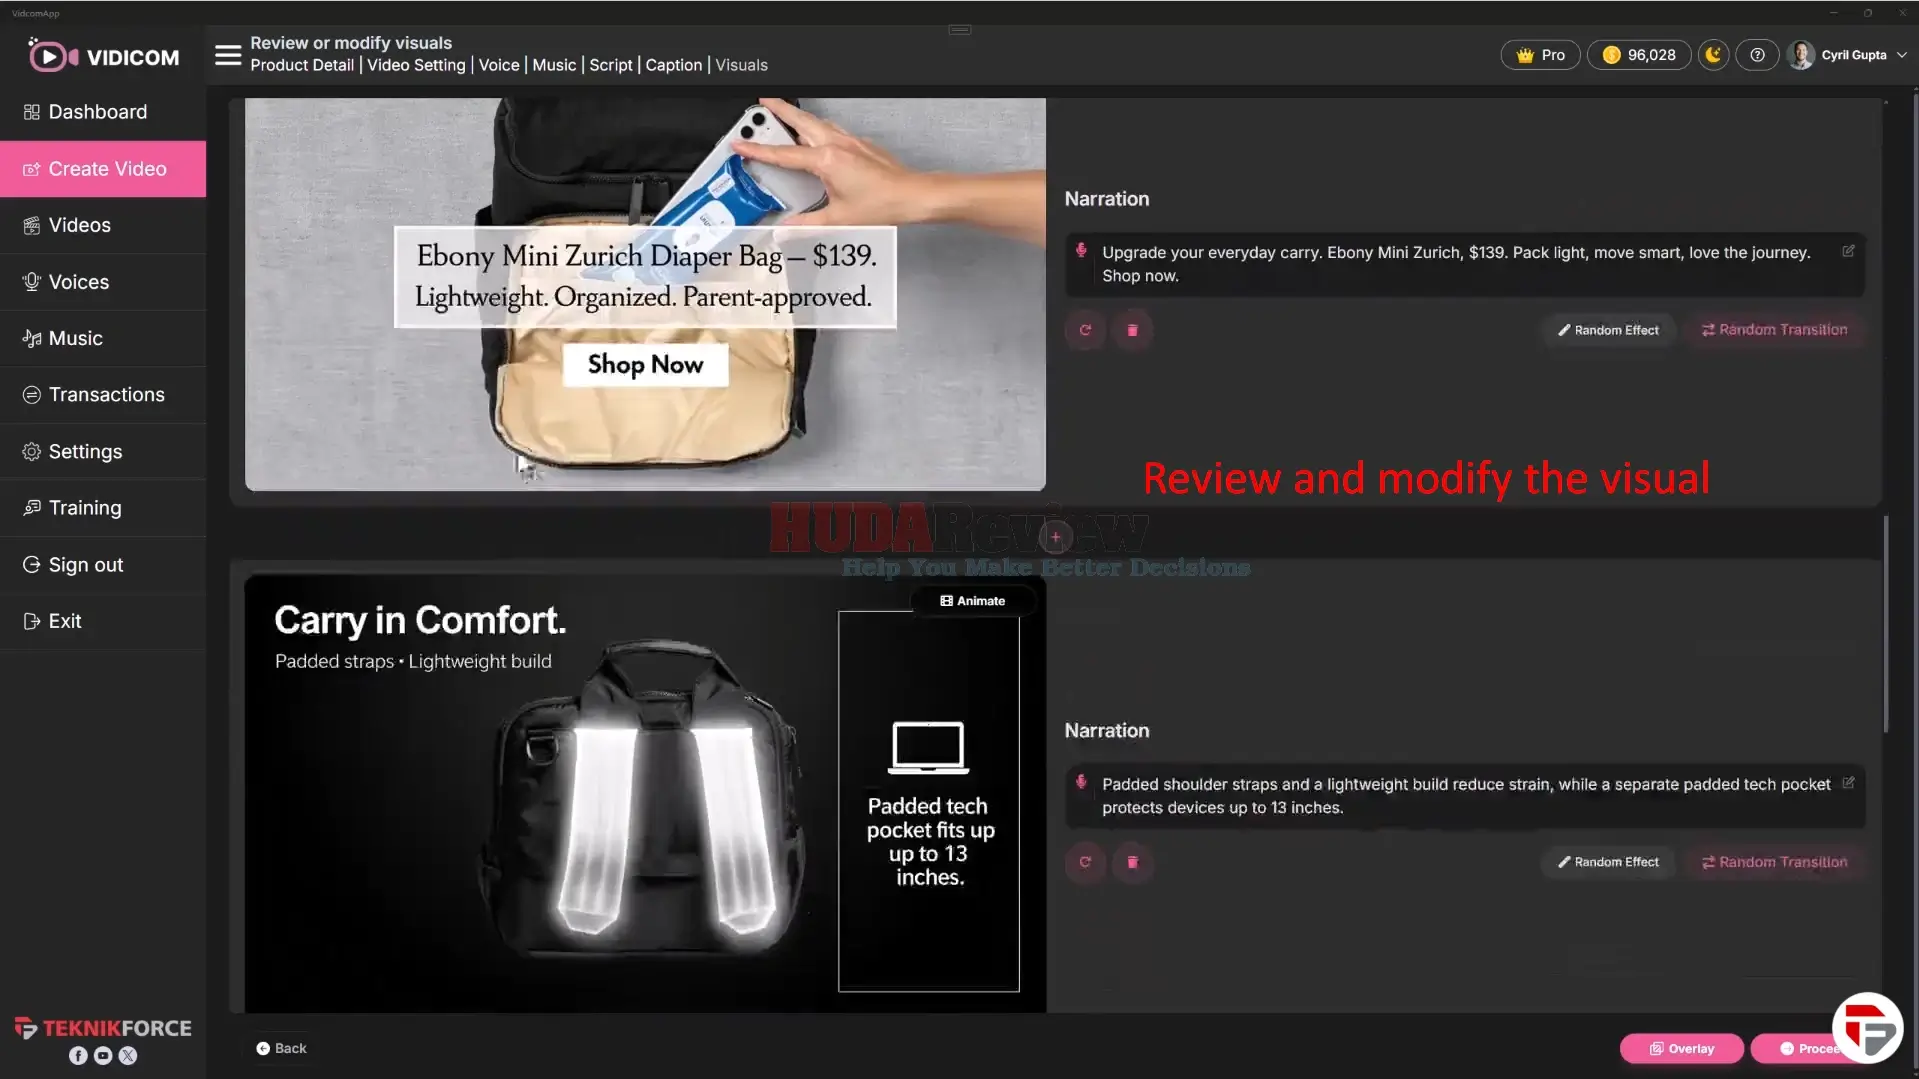
Task: Select the Visuals step
Action: 742,65
